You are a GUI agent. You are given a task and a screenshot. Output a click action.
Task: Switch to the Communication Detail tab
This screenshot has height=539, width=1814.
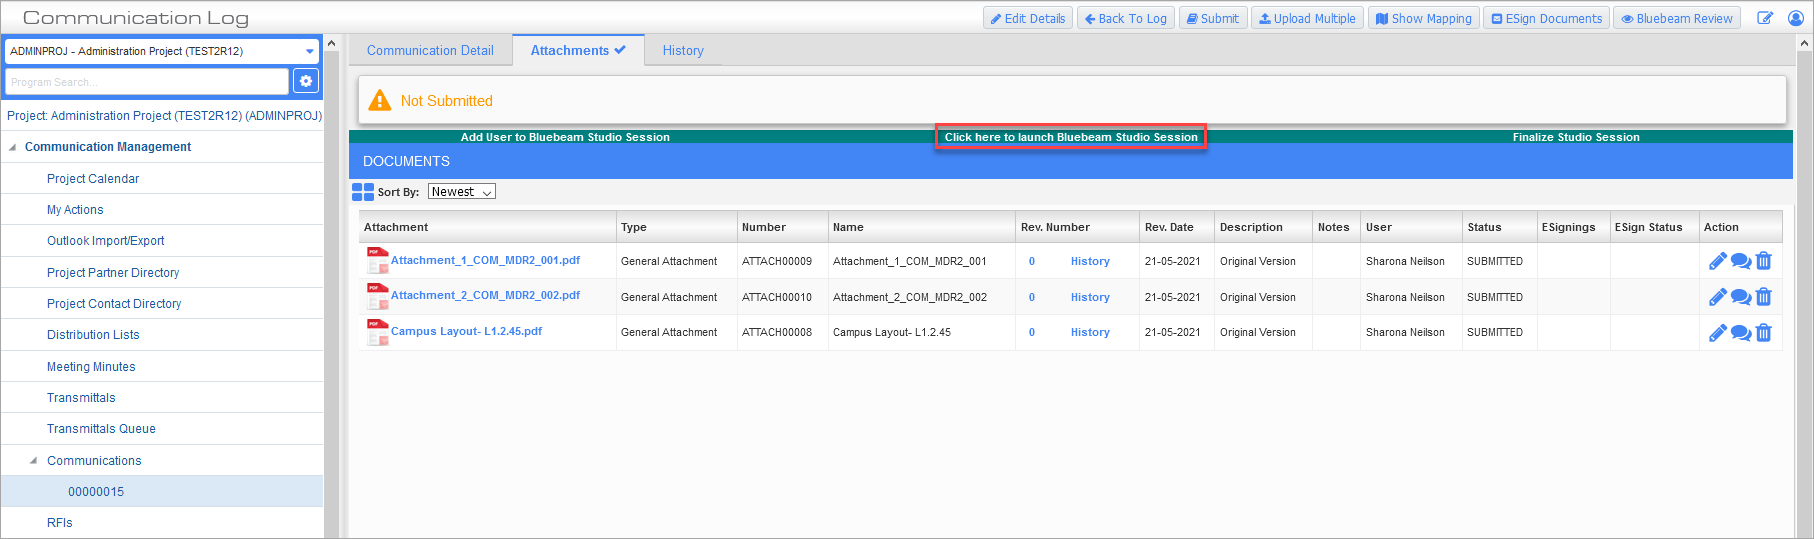pos(430,51)
